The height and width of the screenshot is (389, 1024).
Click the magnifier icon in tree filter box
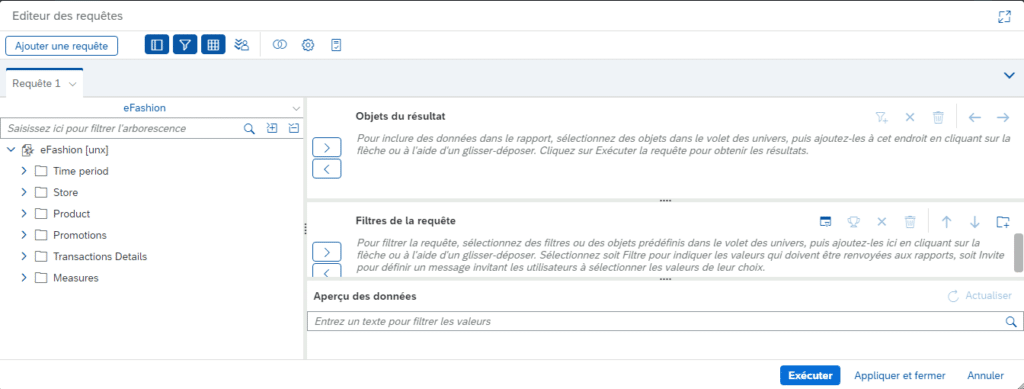point(249,129)
